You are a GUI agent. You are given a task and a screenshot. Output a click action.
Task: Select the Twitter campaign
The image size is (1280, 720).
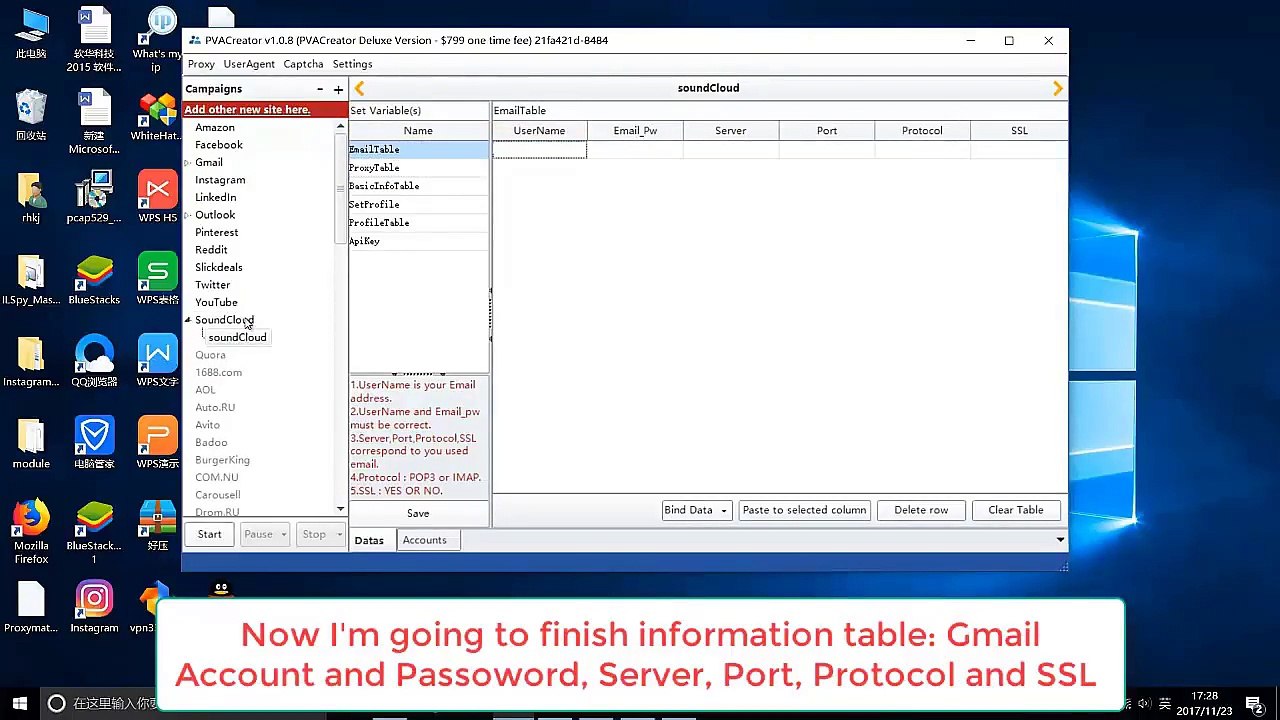[x=212, y=285]
